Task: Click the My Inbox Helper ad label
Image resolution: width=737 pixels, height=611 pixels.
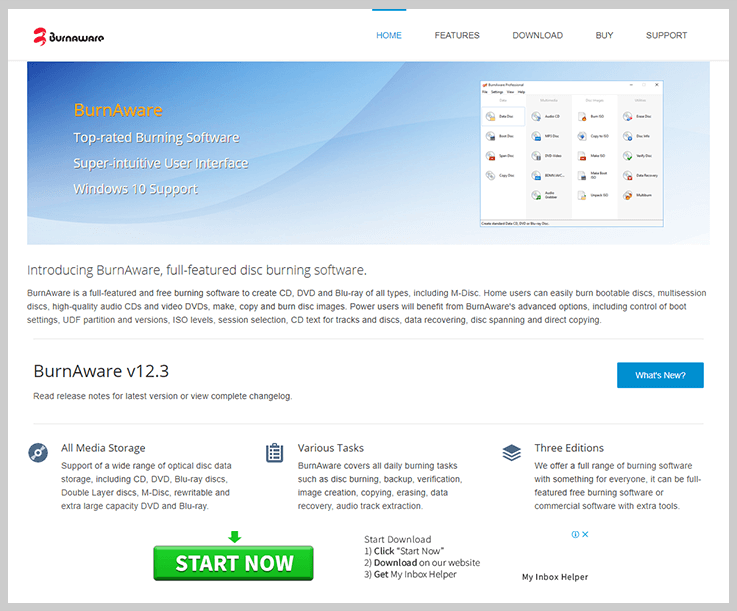Action: tap(555, 577)
